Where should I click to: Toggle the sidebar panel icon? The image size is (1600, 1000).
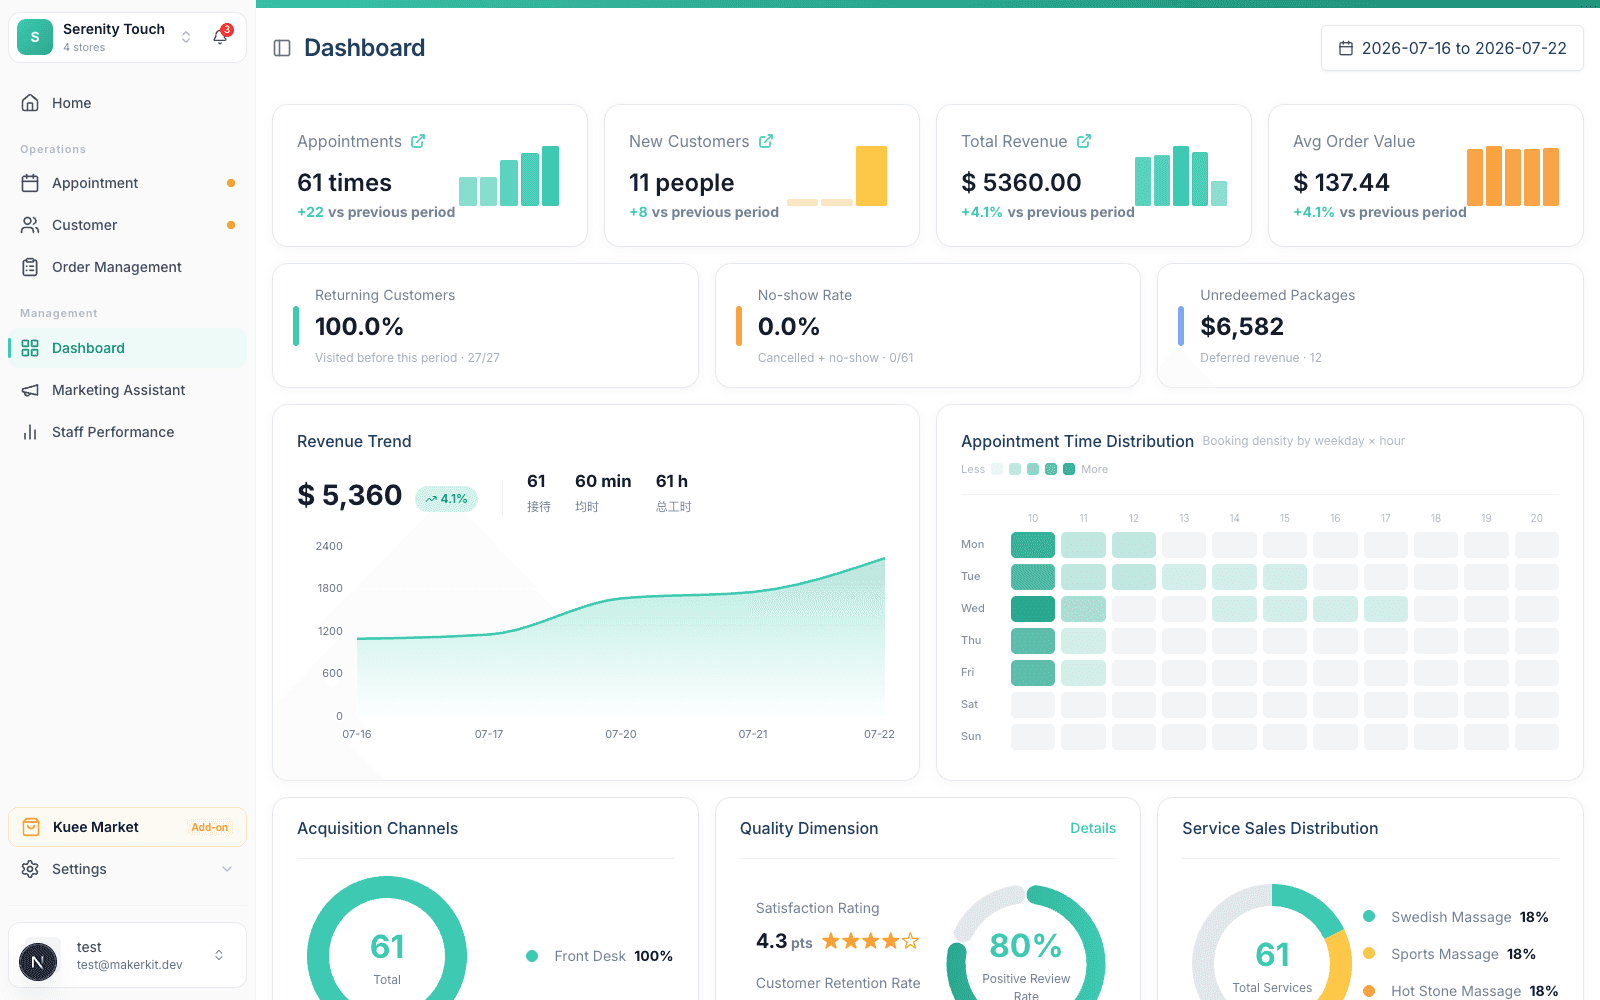(x=282, y=48)
